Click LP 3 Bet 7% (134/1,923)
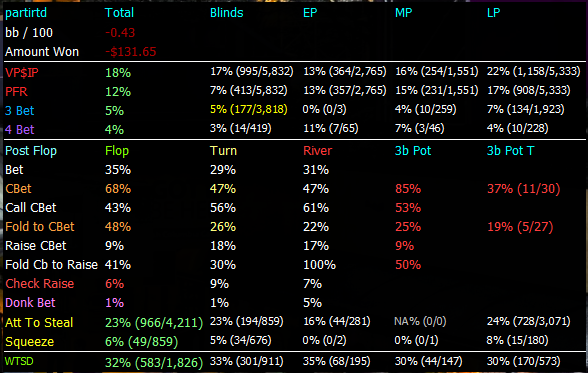This screenshot has height=373, width=588. click(525, 109)
